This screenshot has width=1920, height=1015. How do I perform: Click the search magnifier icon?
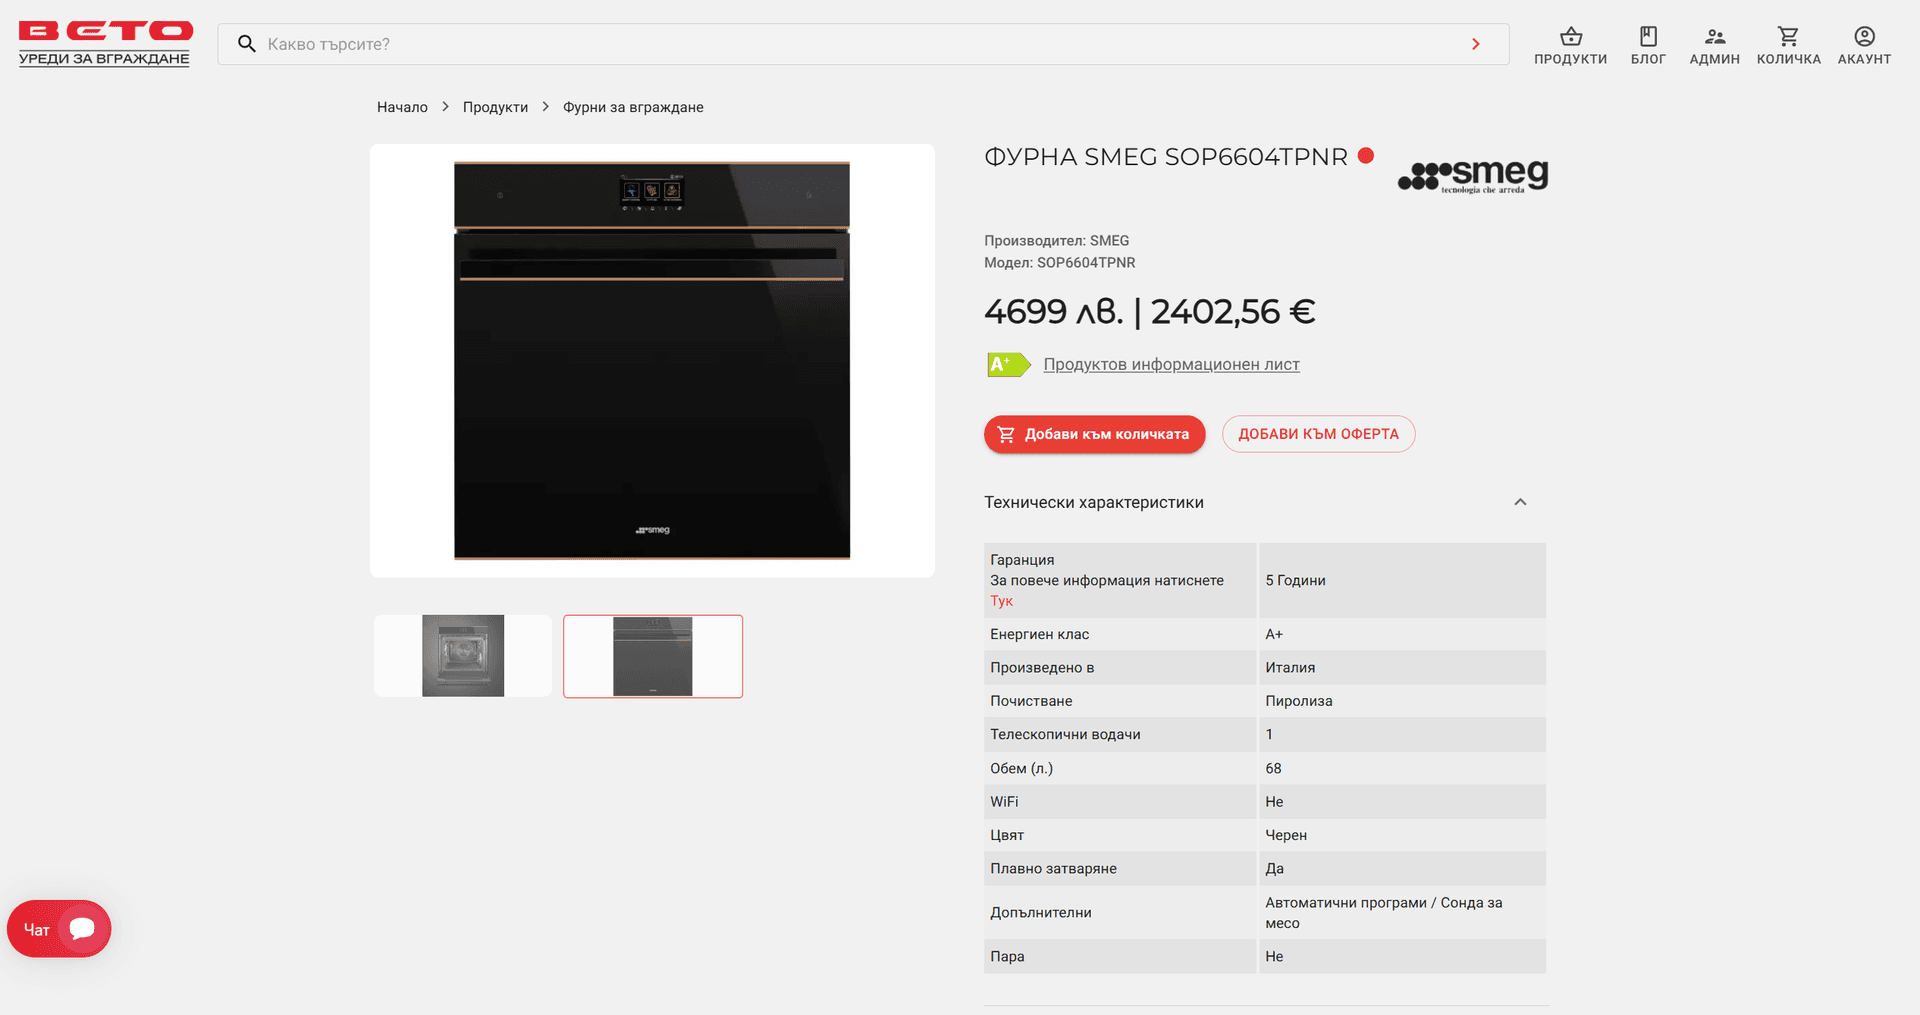246,44
